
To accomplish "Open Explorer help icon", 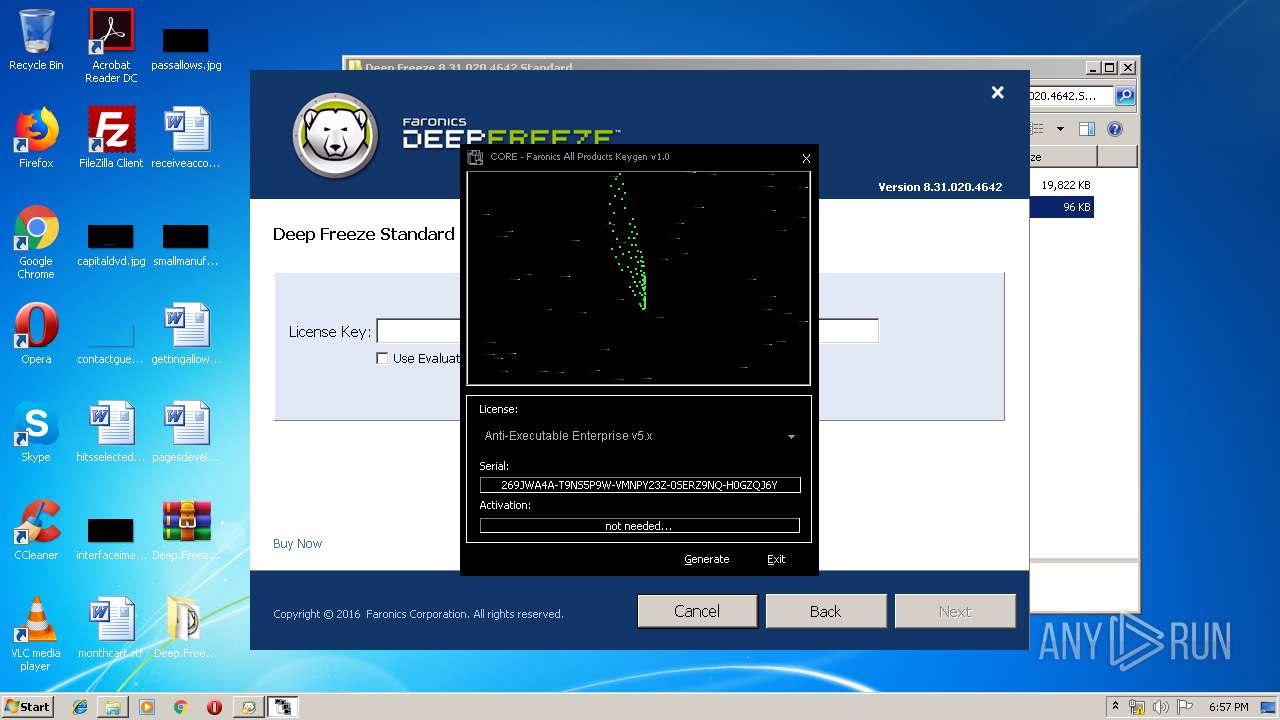I will [1115, 129].
